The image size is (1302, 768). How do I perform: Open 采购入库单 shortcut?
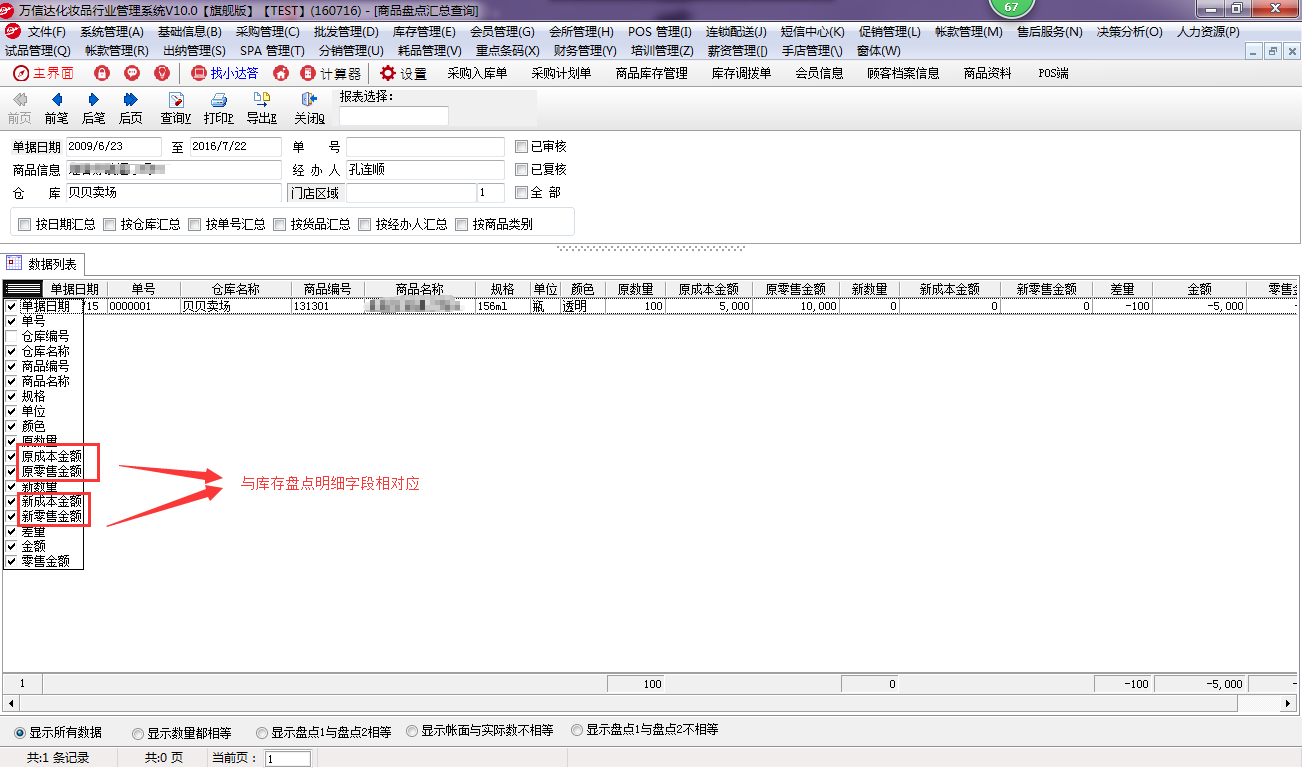coord(477,73)
